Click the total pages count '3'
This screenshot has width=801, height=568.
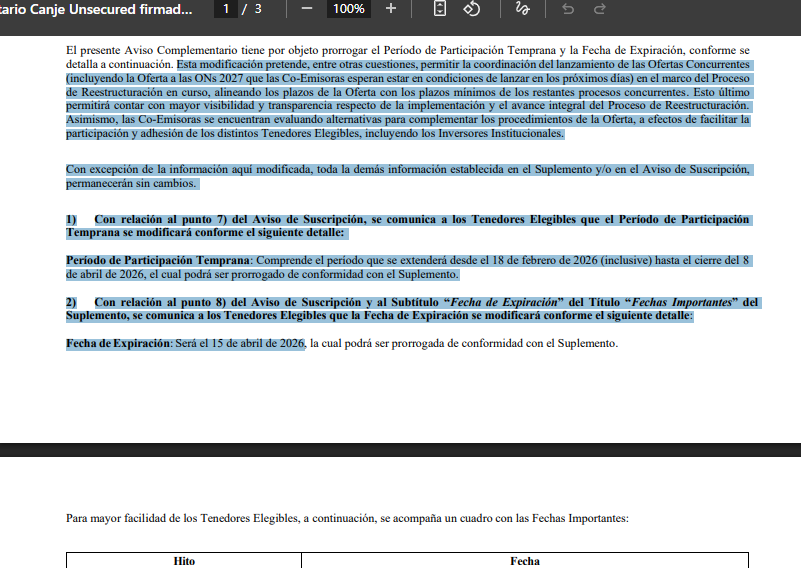(258, 9)
